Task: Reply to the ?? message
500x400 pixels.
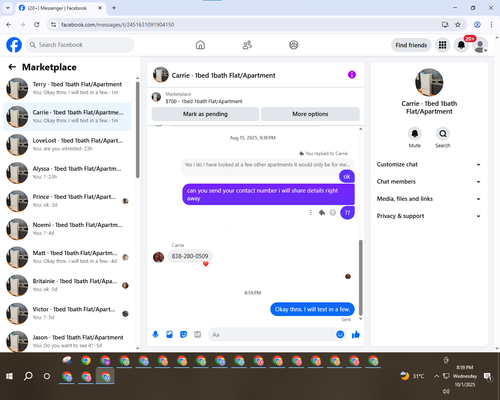Action: (x=322, y=212)
